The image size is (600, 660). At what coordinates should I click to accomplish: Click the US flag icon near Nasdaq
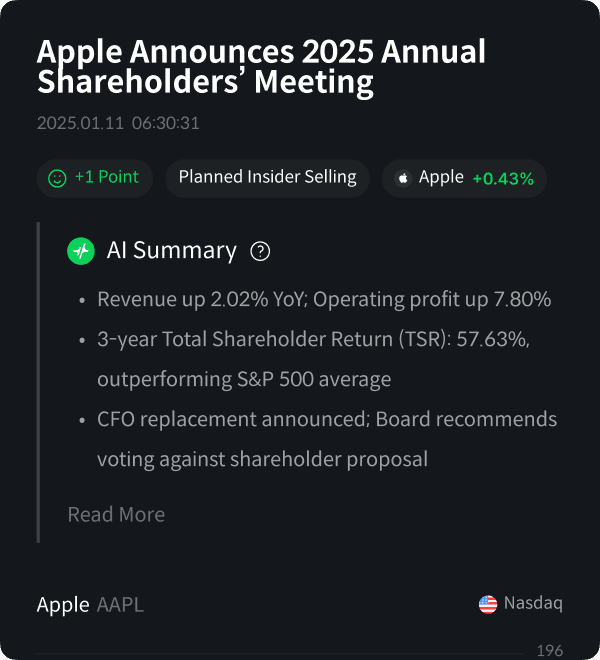[x=488, y=604]
